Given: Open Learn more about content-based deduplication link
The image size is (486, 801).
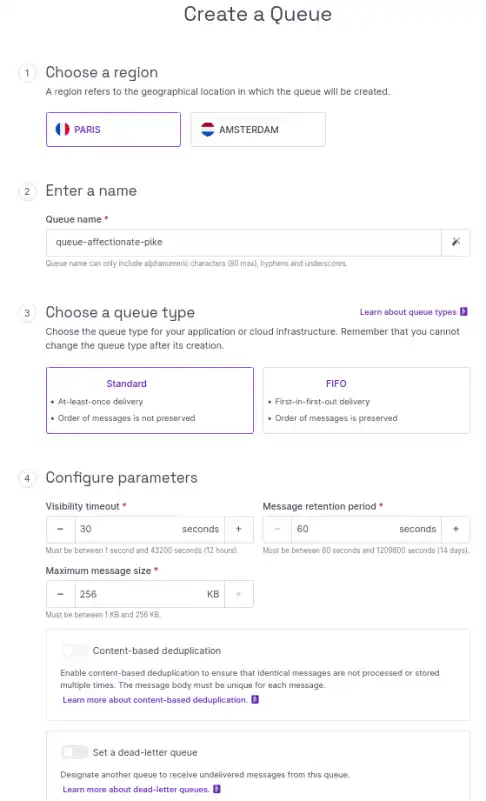Looking at the screenshot, I should 155,700.
